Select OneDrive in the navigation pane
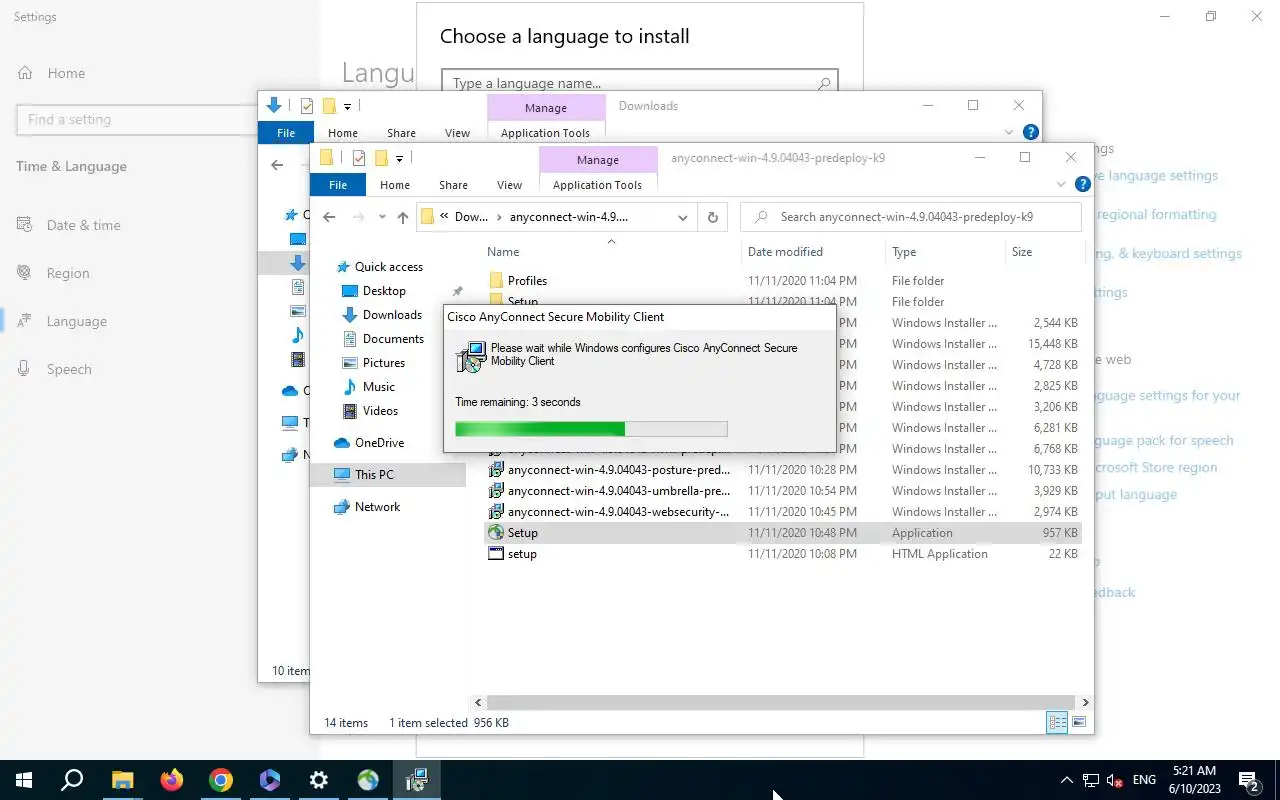Image resolution: width=1280 pixels, height=800 pixels. click(x=379, y=443)
